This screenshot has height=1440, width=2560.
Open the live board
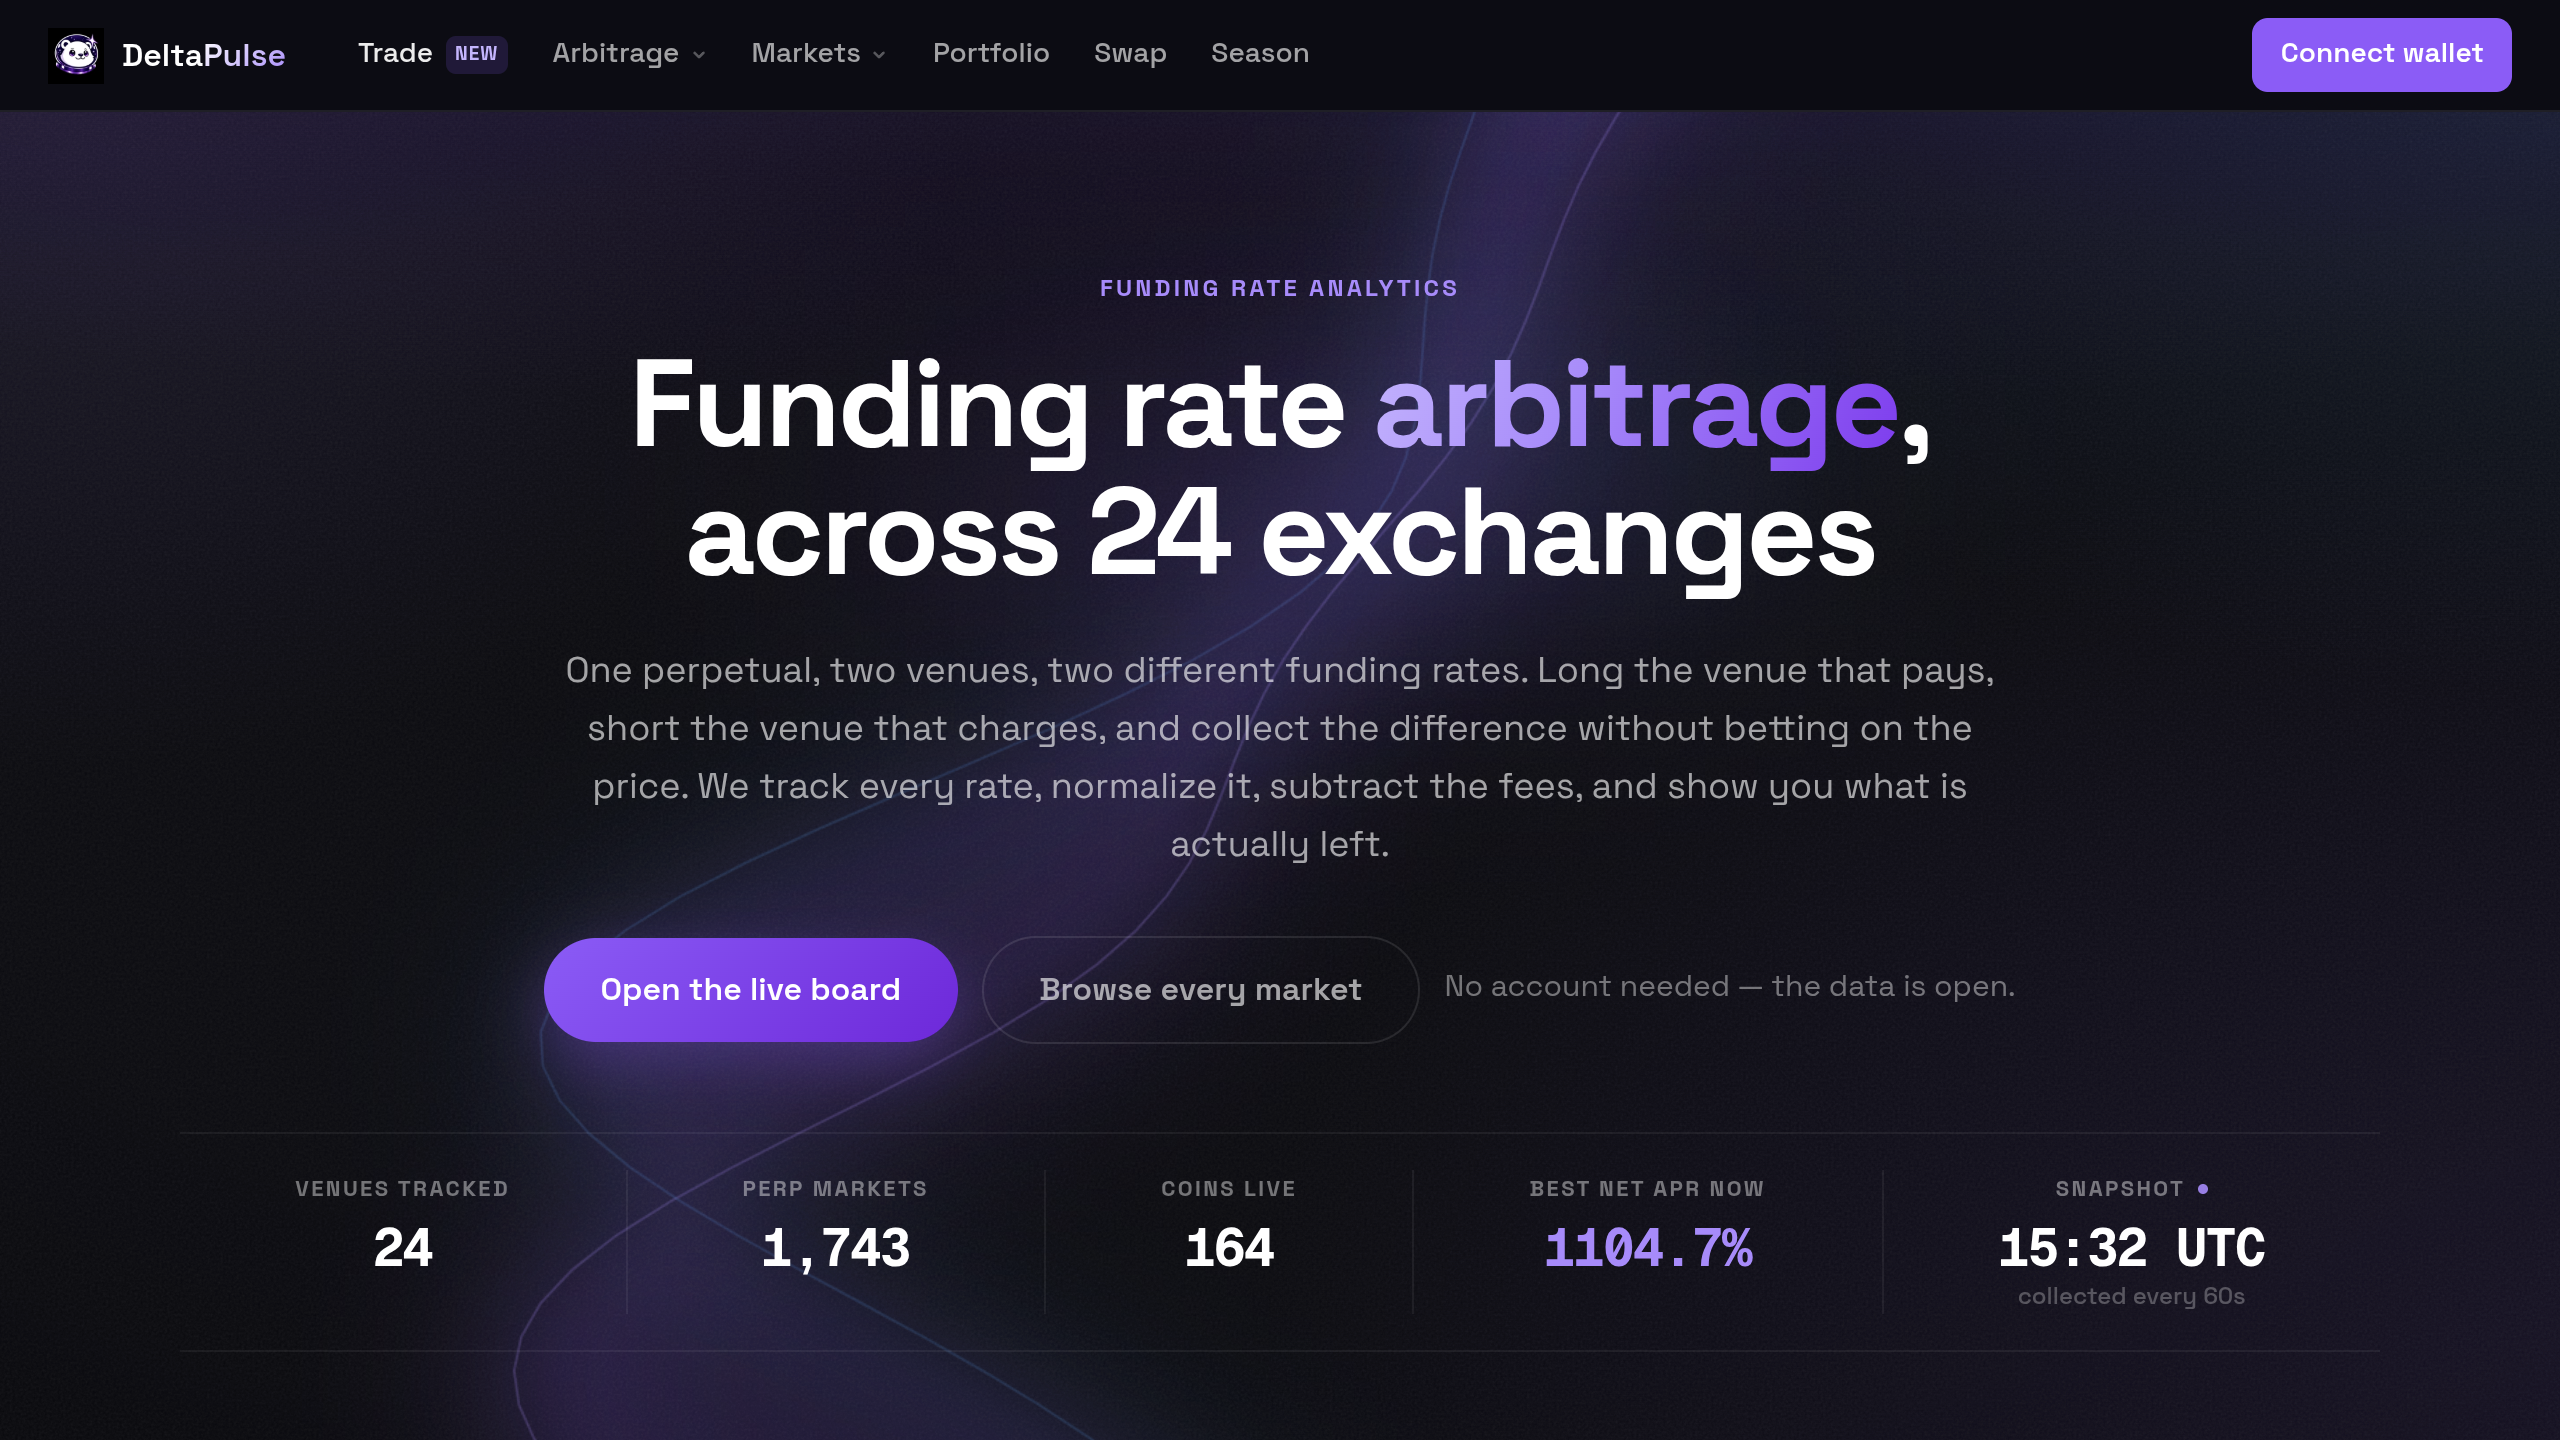tap(750, 989)
